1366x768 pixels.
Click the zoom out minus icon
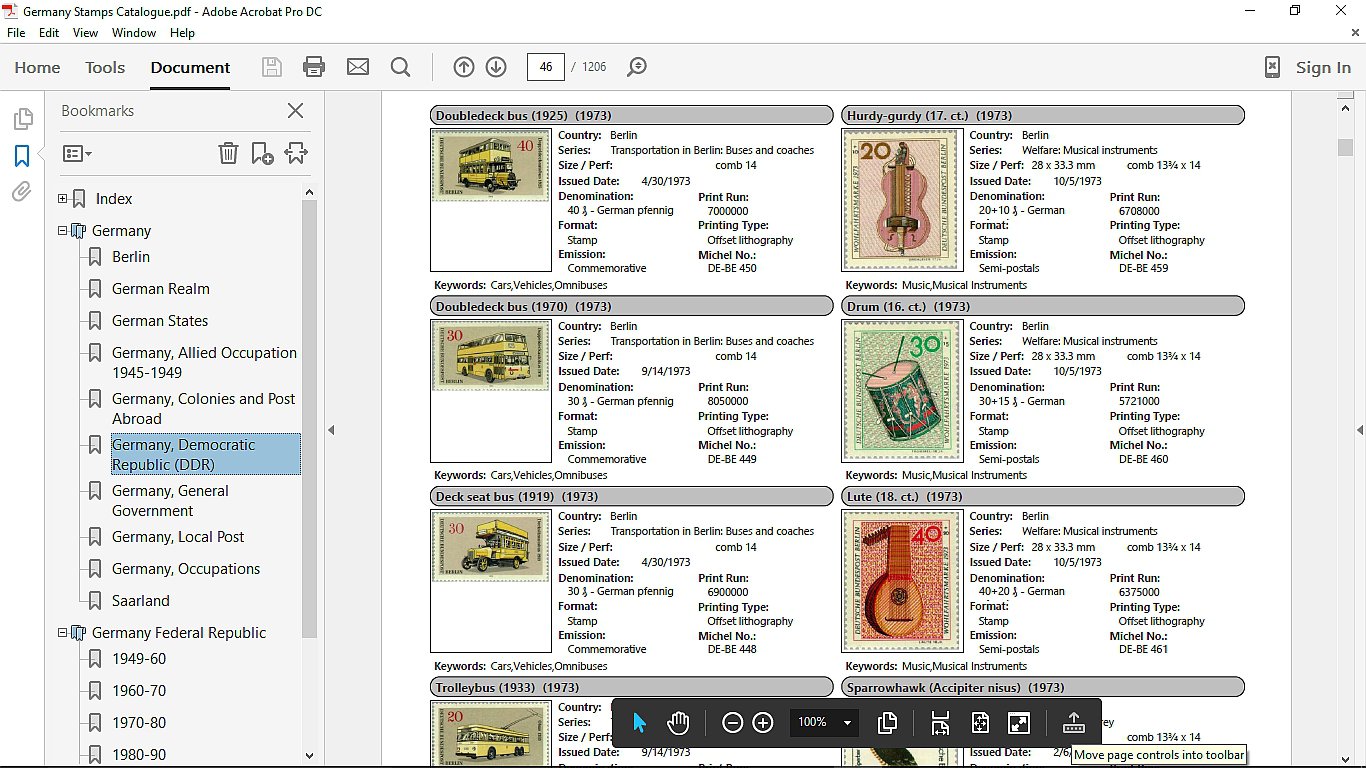[x=732, y=723]
